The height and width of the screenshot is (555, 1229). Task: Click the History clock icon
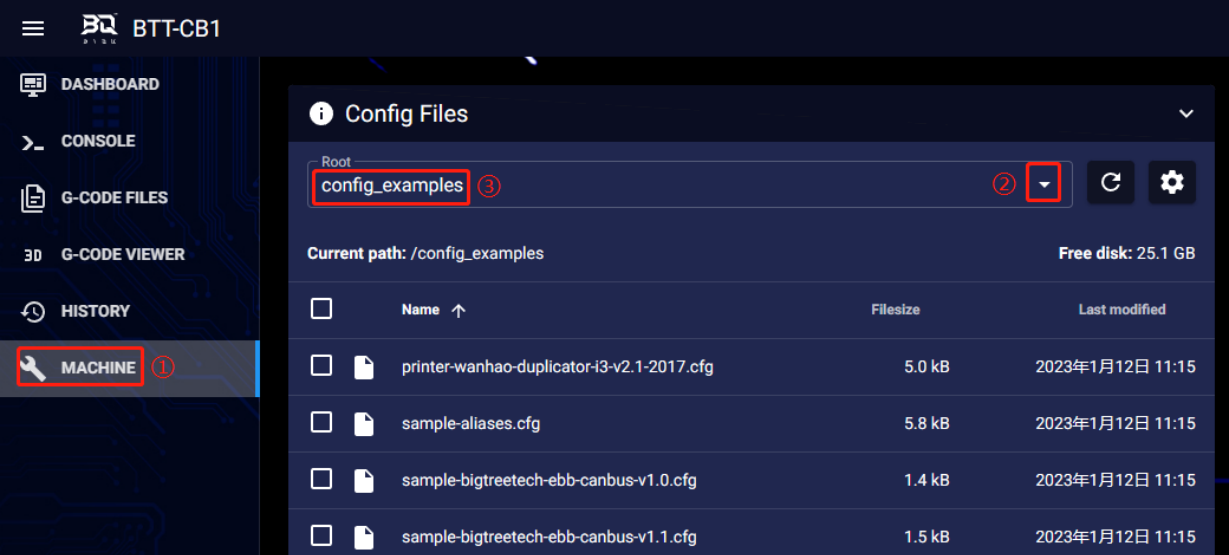[x=33, y=311]
